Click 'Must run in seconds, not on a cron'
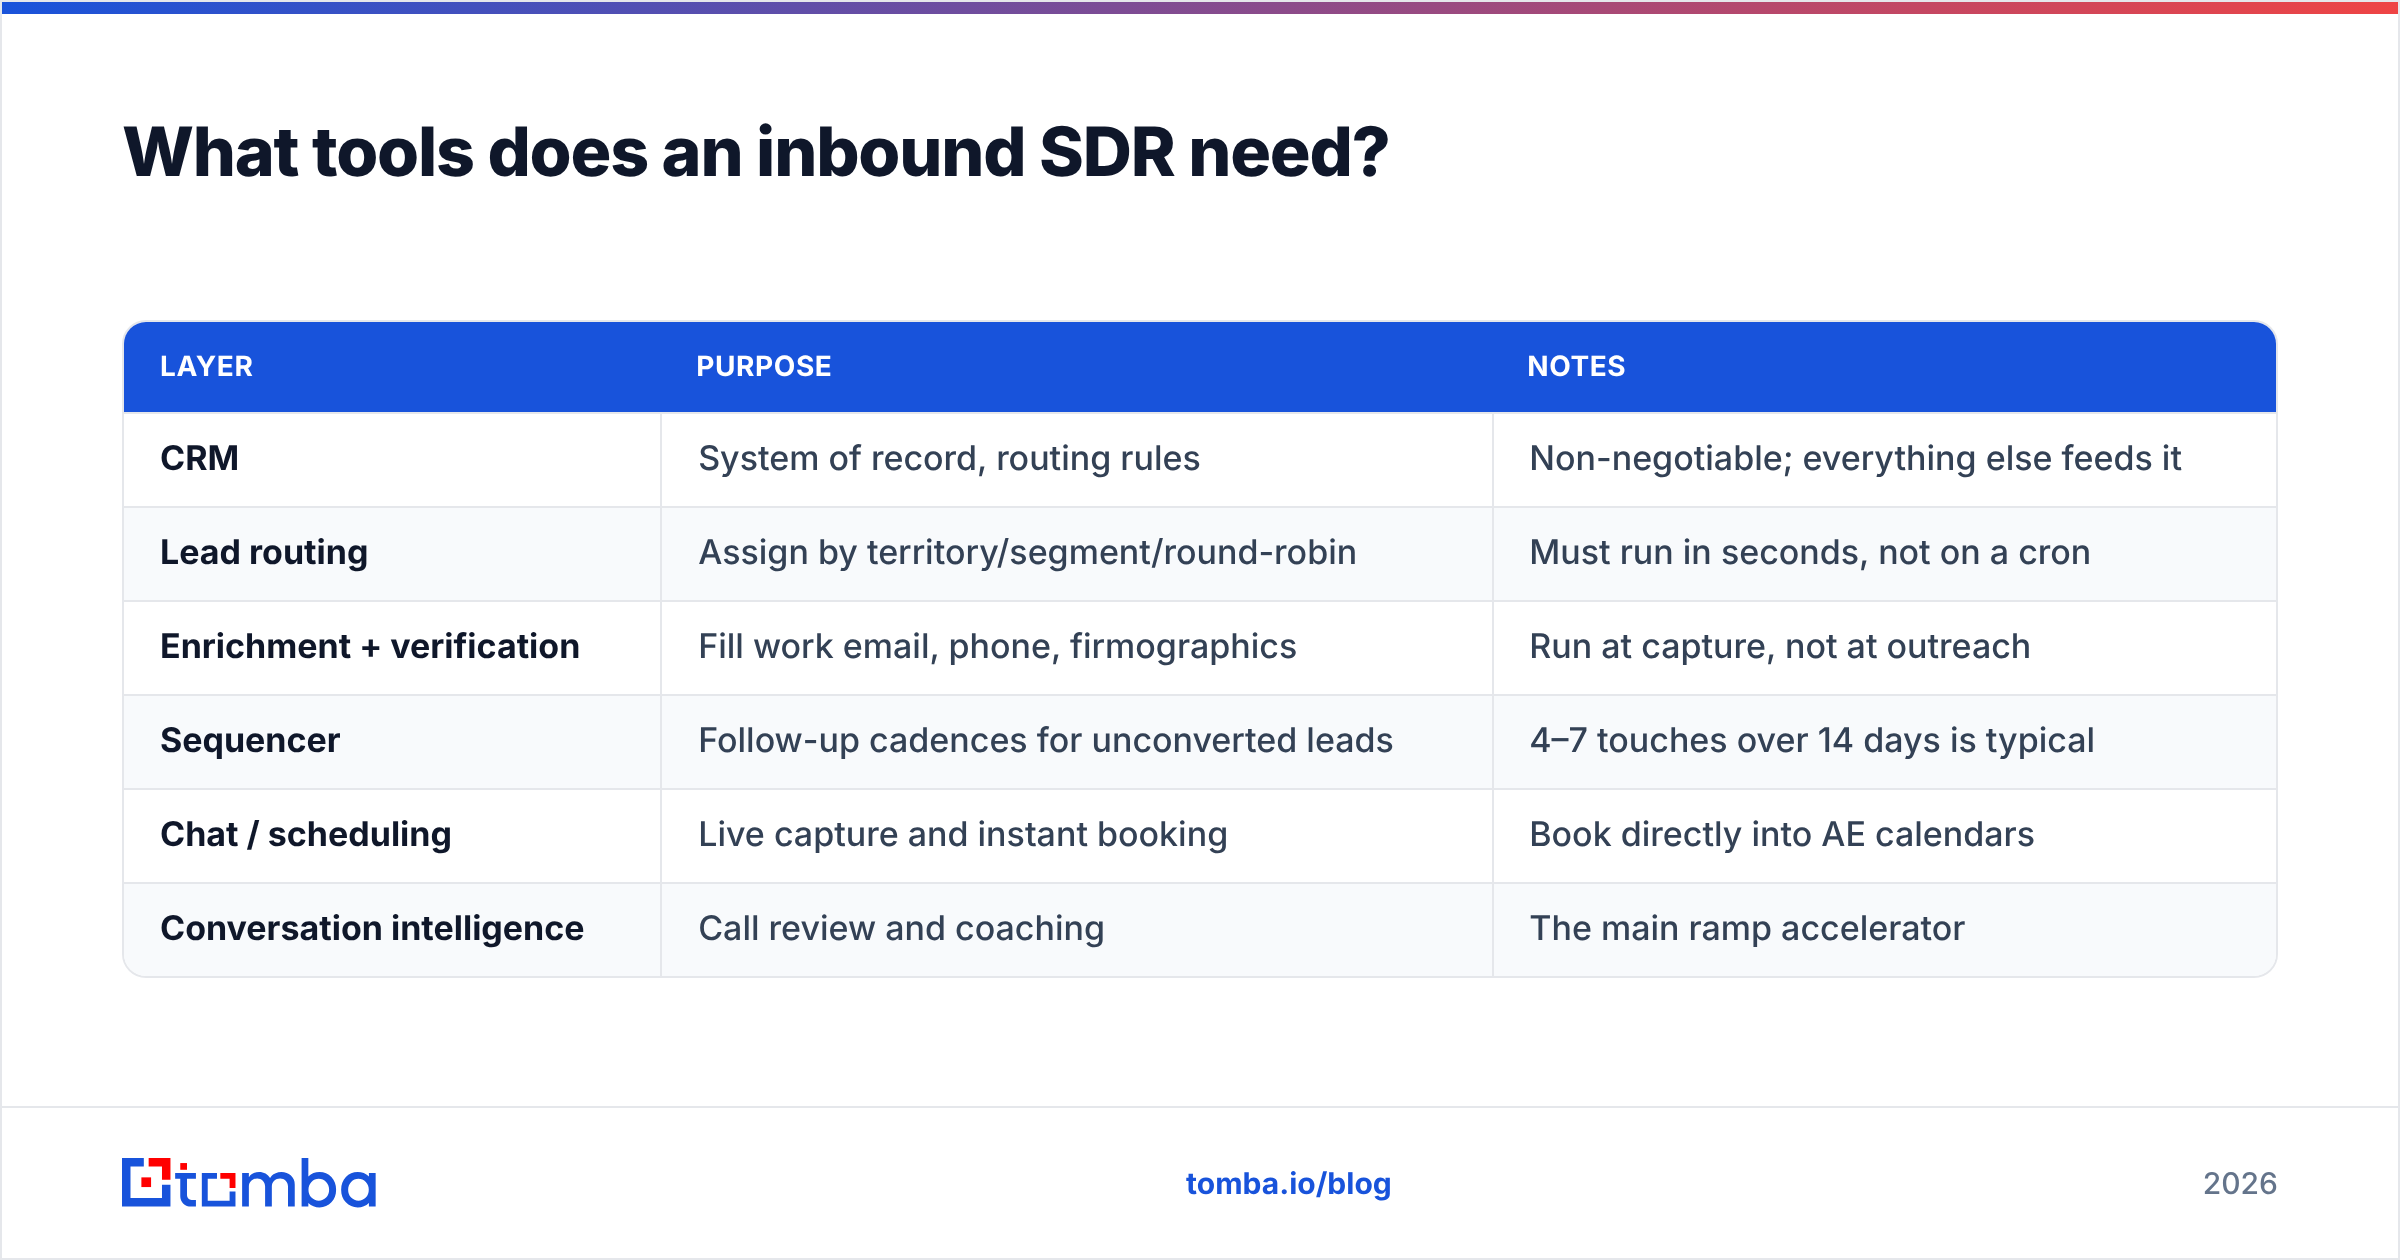2400x1260 pixels. [1810, 552]
